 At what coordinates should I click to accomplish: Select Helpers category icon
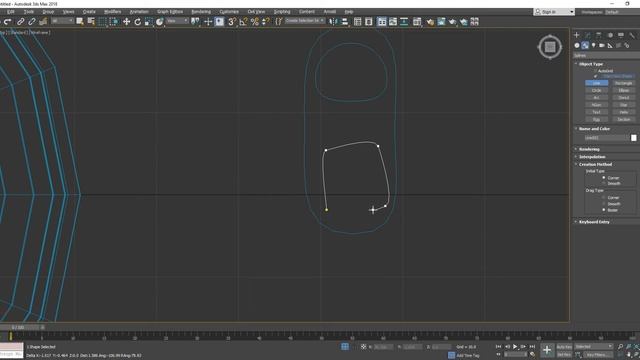[610, 45]
